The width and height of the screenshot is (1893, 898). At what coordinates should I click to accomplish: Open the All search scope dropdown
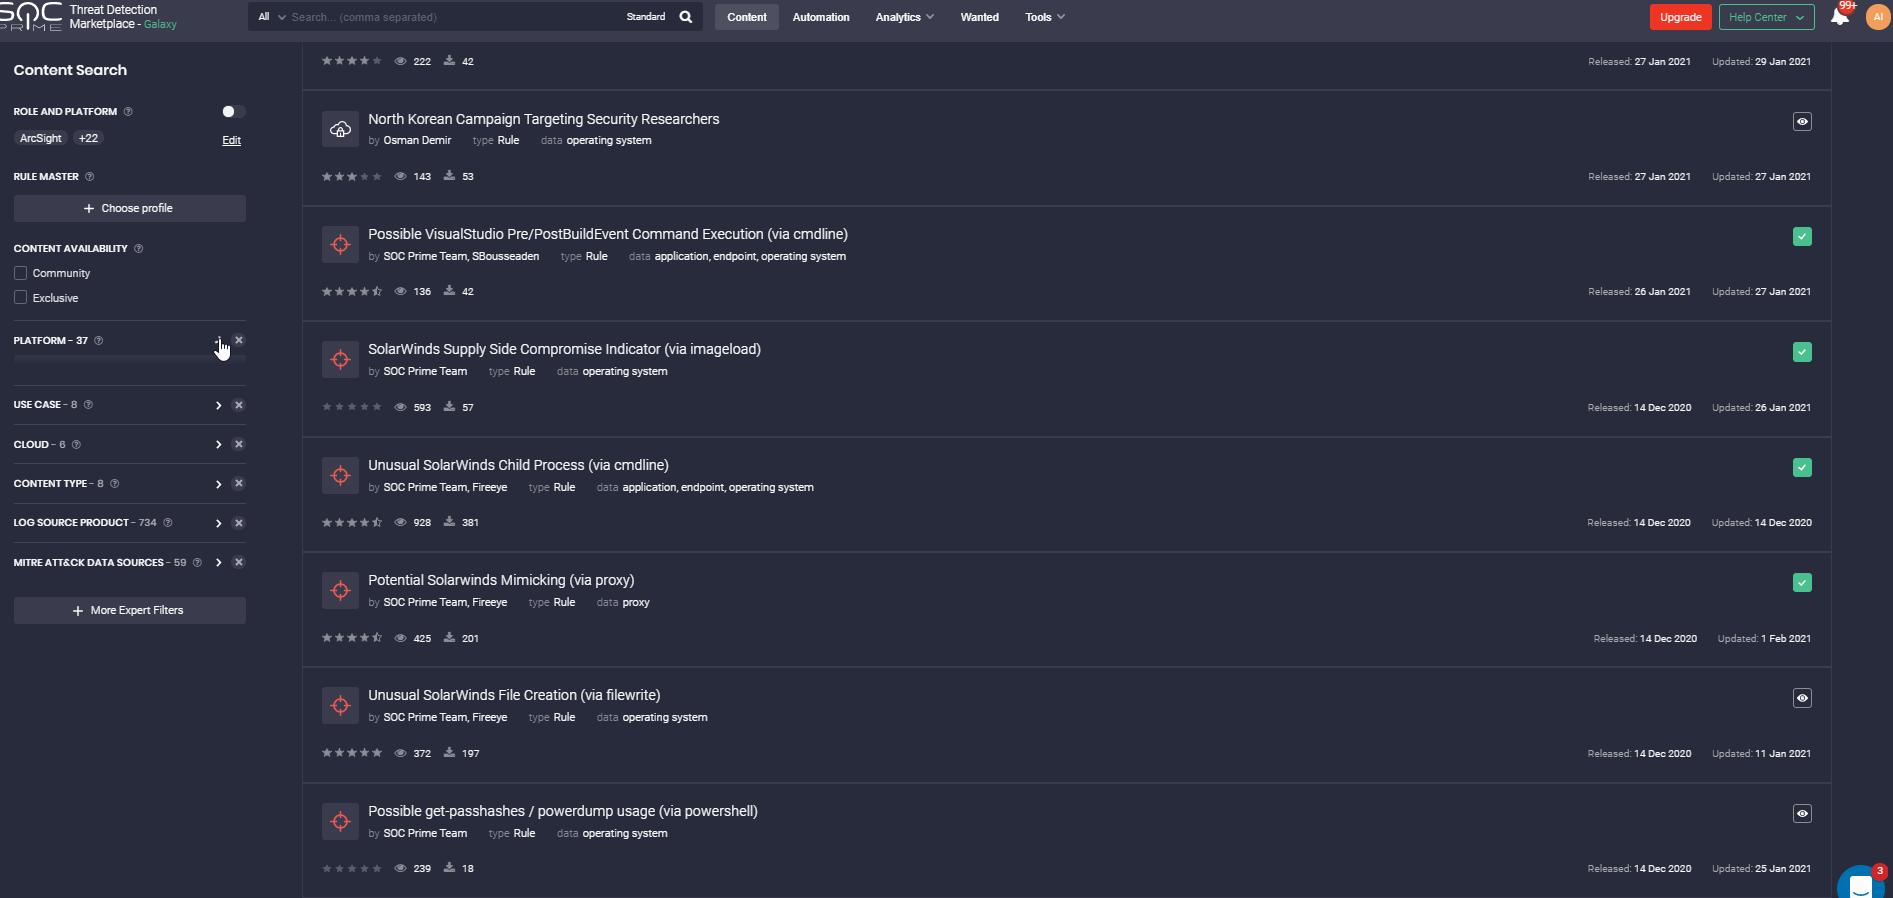tap(271, 17)
